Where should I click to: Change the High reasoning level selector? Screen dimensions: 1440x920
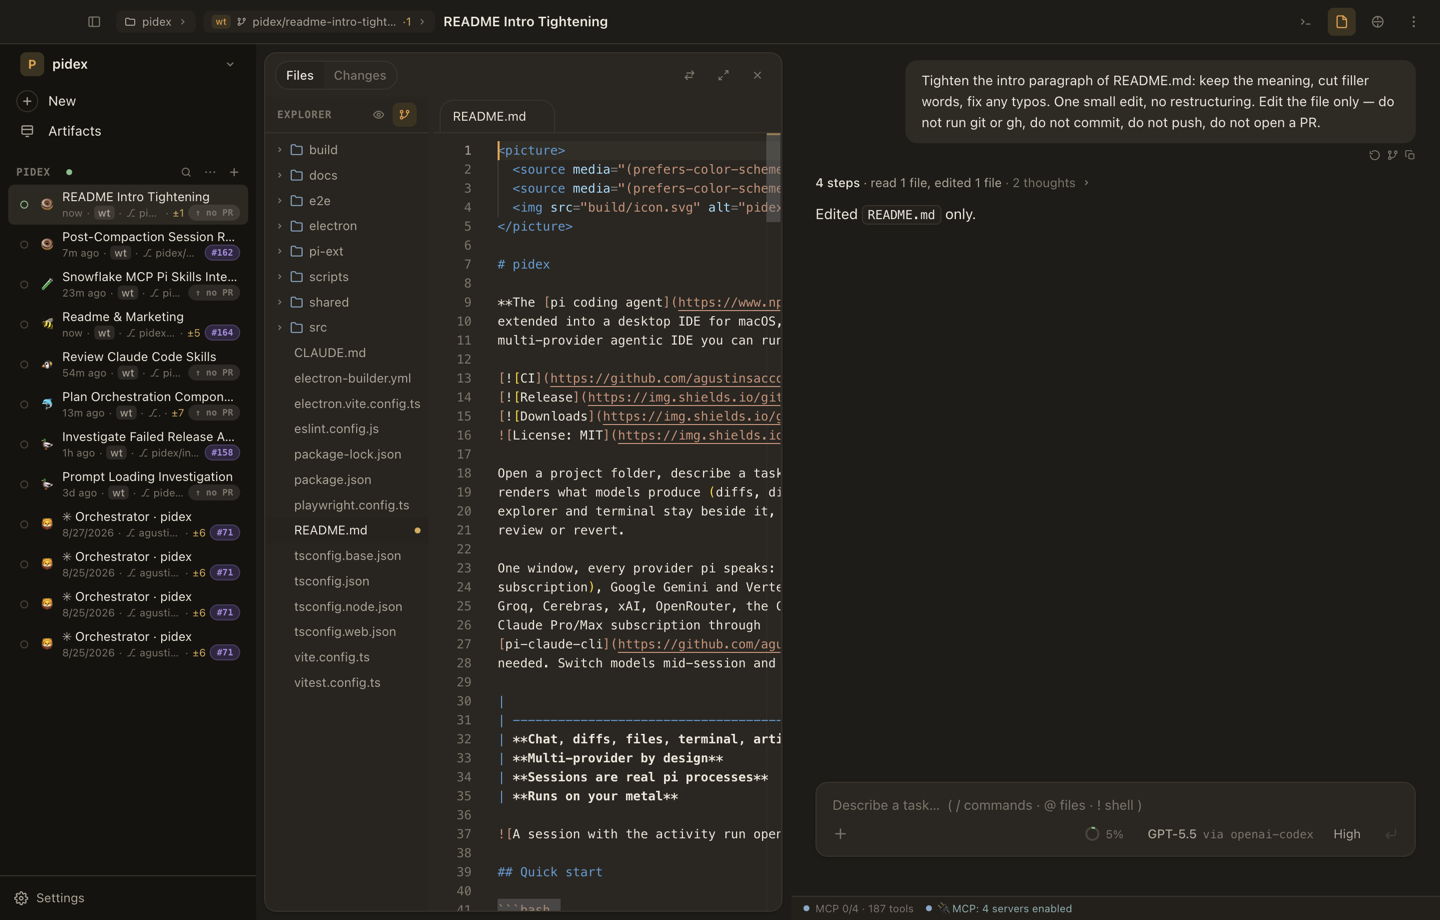1346,834
